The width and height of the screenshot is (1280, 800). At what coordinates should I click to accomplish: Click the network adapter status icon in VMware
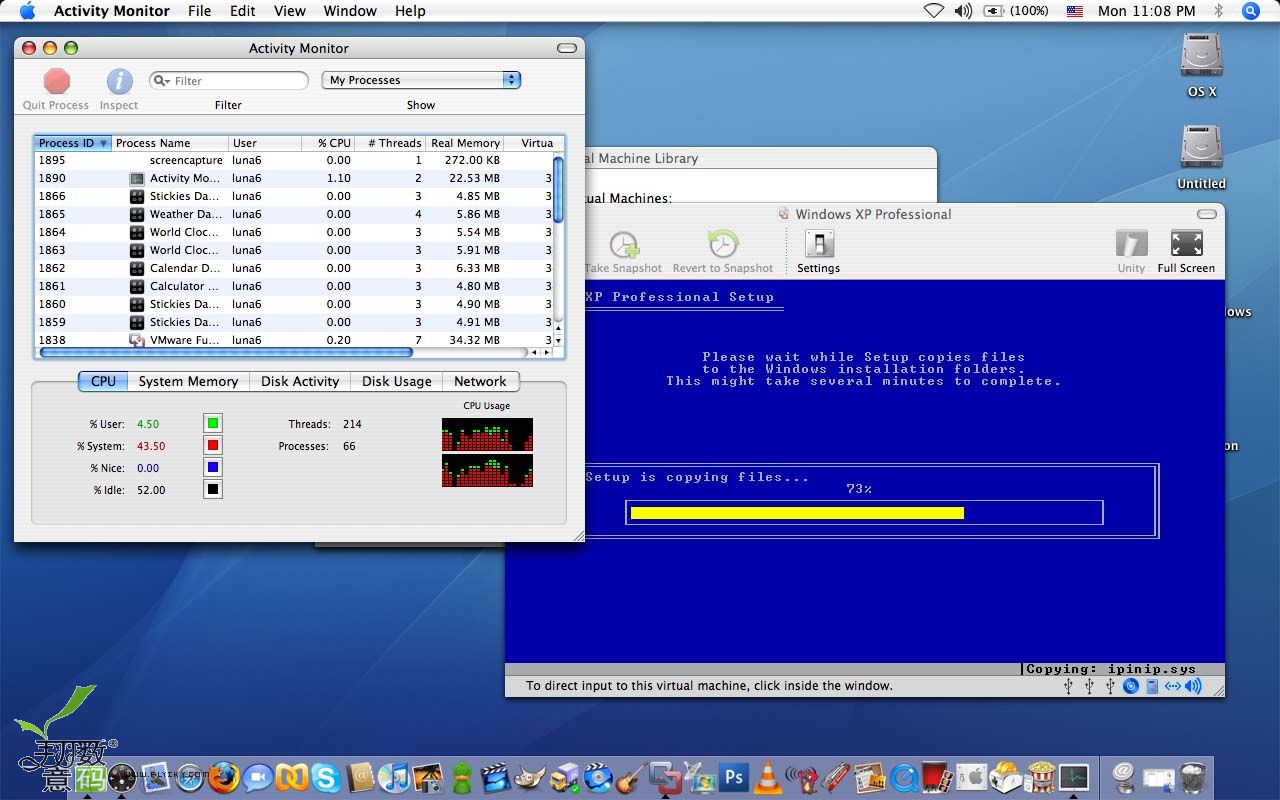(1172, 686)
